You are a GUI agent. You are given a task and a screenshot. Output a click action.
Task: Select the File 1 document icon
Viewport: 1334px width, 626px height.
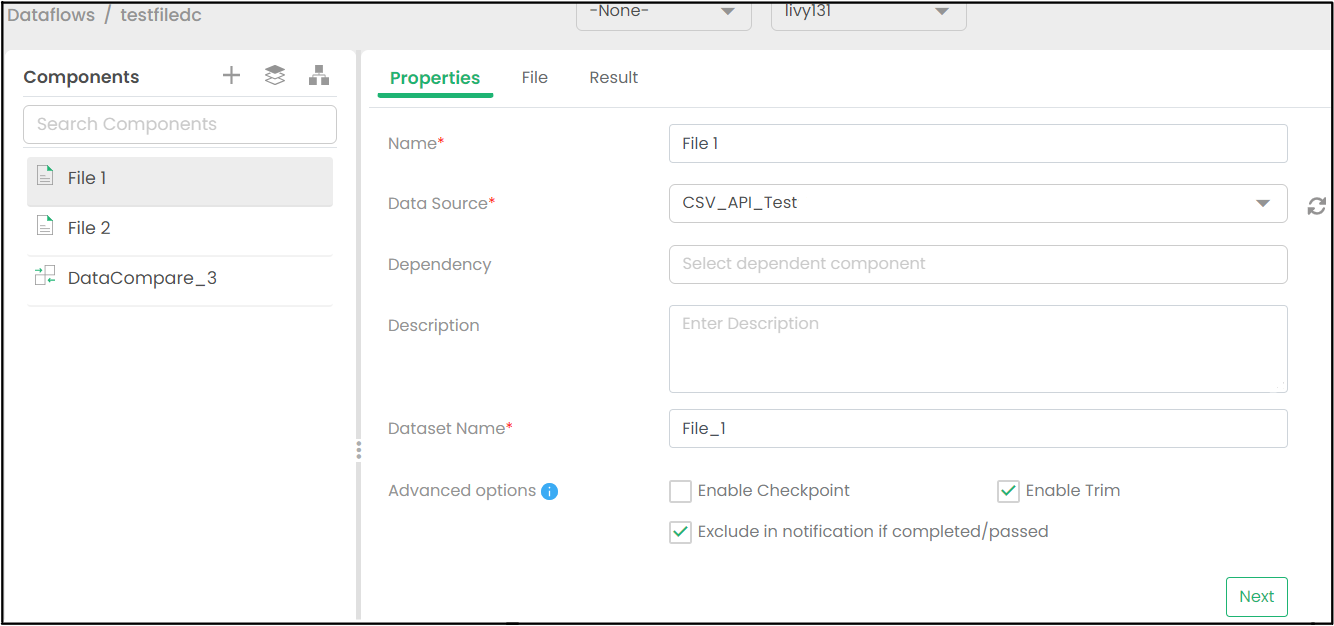point(45,177)
